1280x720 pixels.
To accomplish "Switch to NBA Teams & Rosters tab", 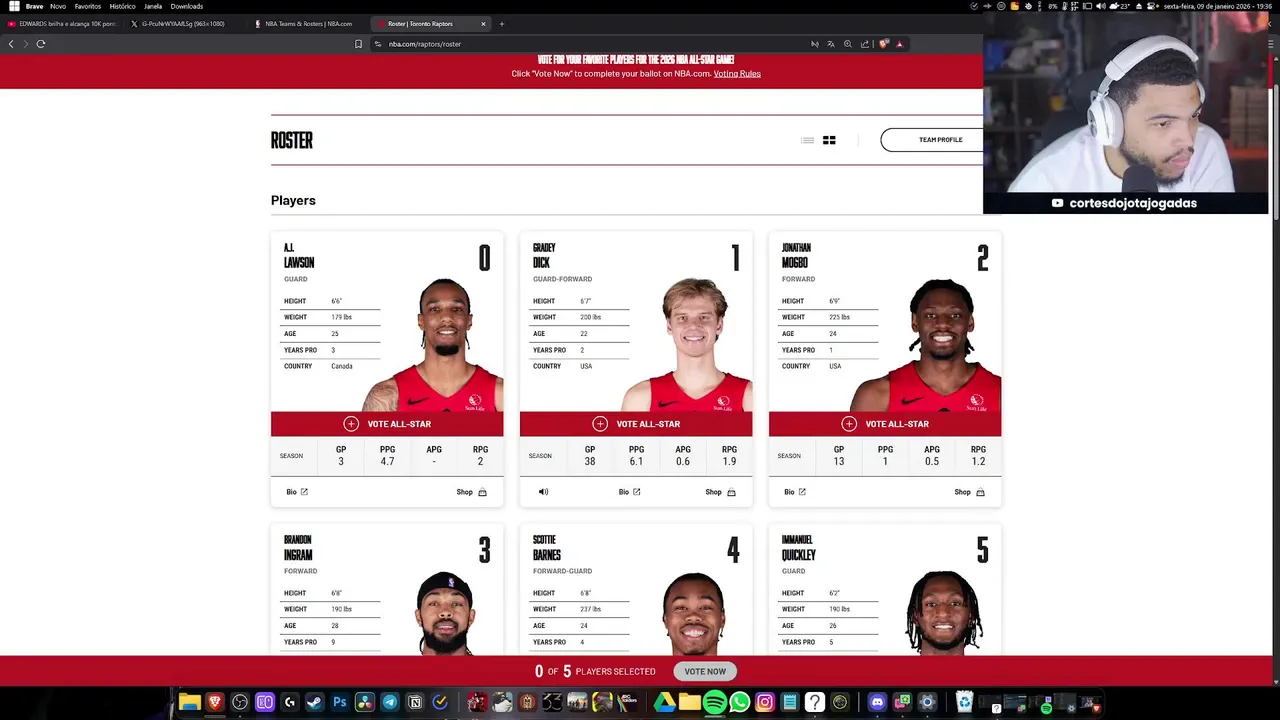I will pos(307,23).
